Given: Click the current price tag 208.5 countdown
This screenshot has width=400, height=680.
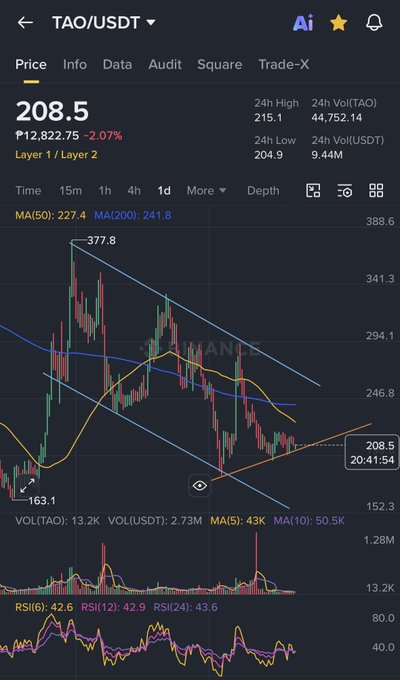Looking at the screenshot, I should (373, 452).
